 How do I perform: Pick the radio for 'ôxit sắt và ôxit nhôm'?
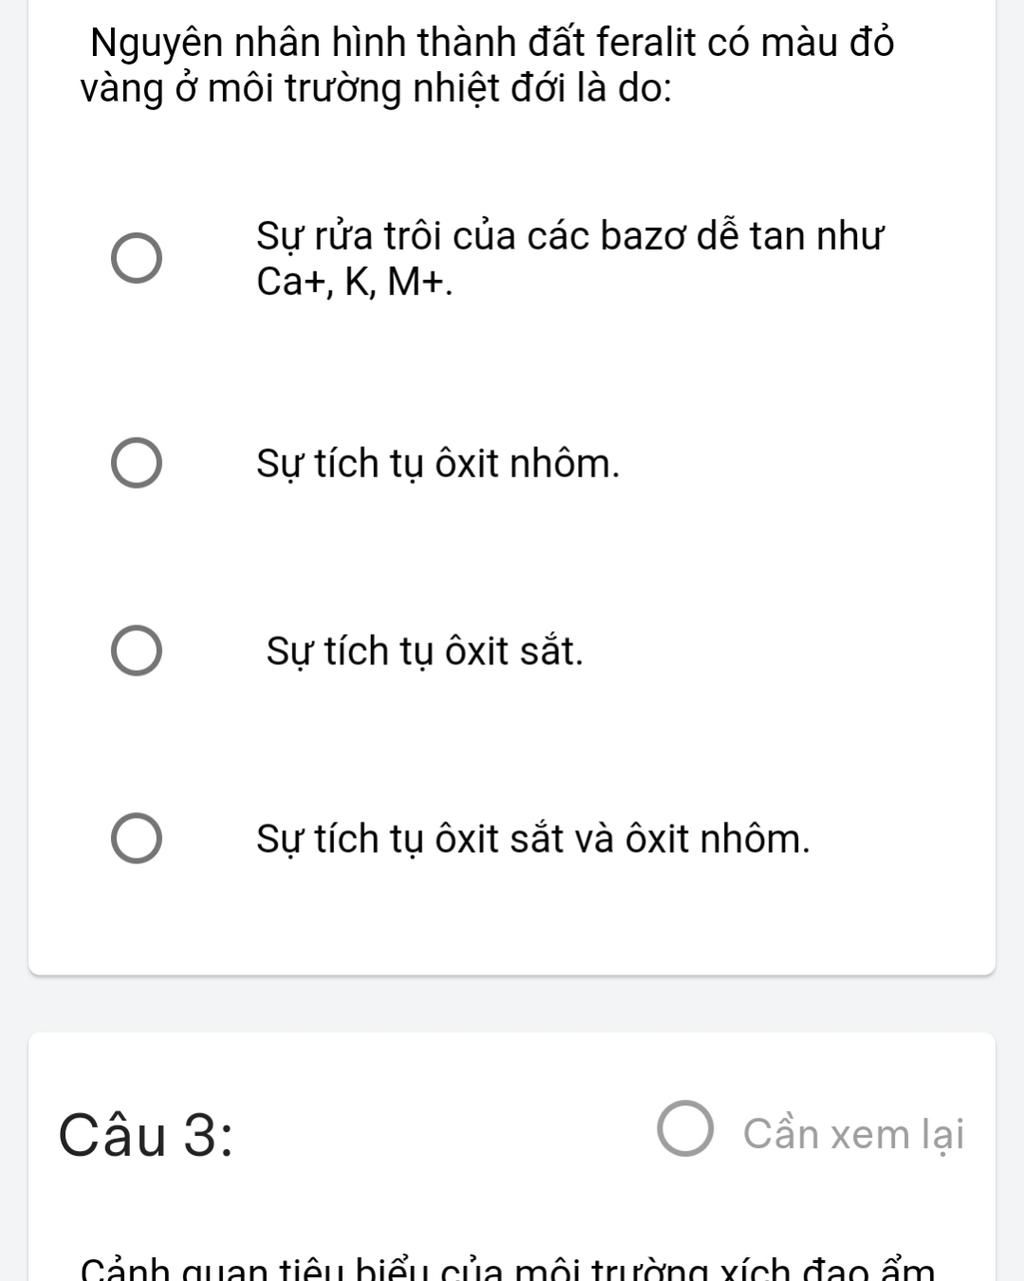136,838
